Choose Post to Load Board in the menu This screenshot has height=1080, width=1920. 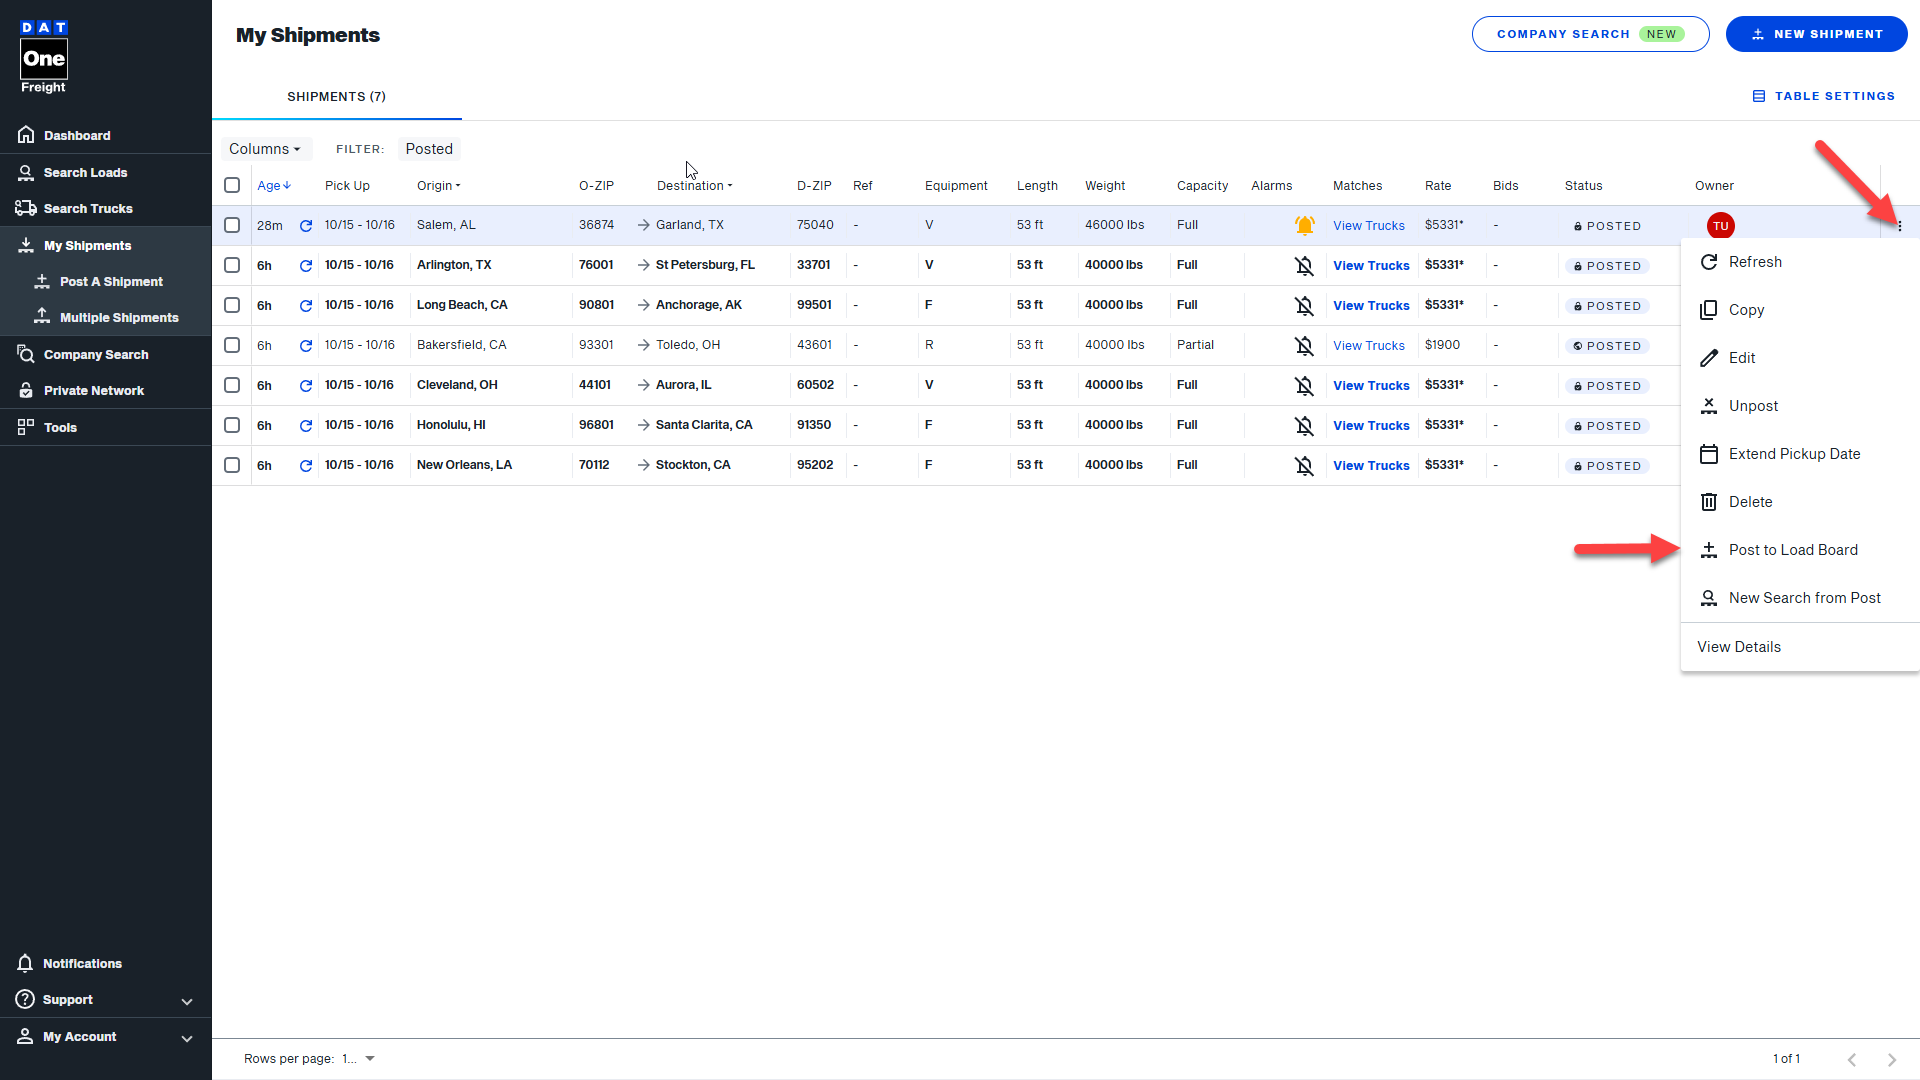[x=1792, y=550]
